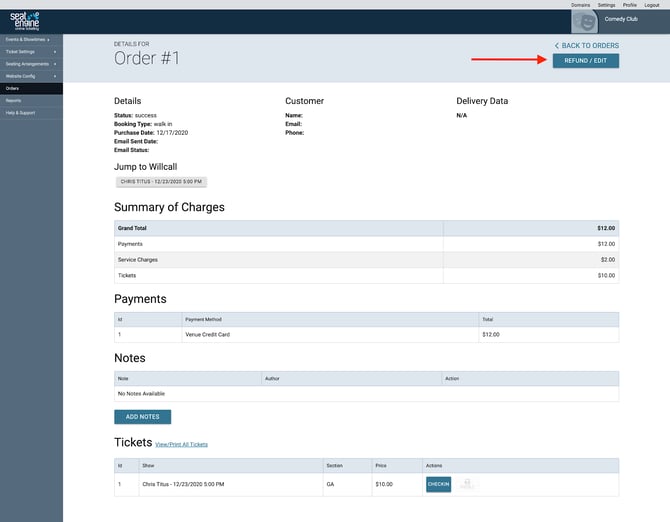Viewport: 670px width, 522px height.
Task: Click the Seat Engine logo
Action: coord(25,22)
